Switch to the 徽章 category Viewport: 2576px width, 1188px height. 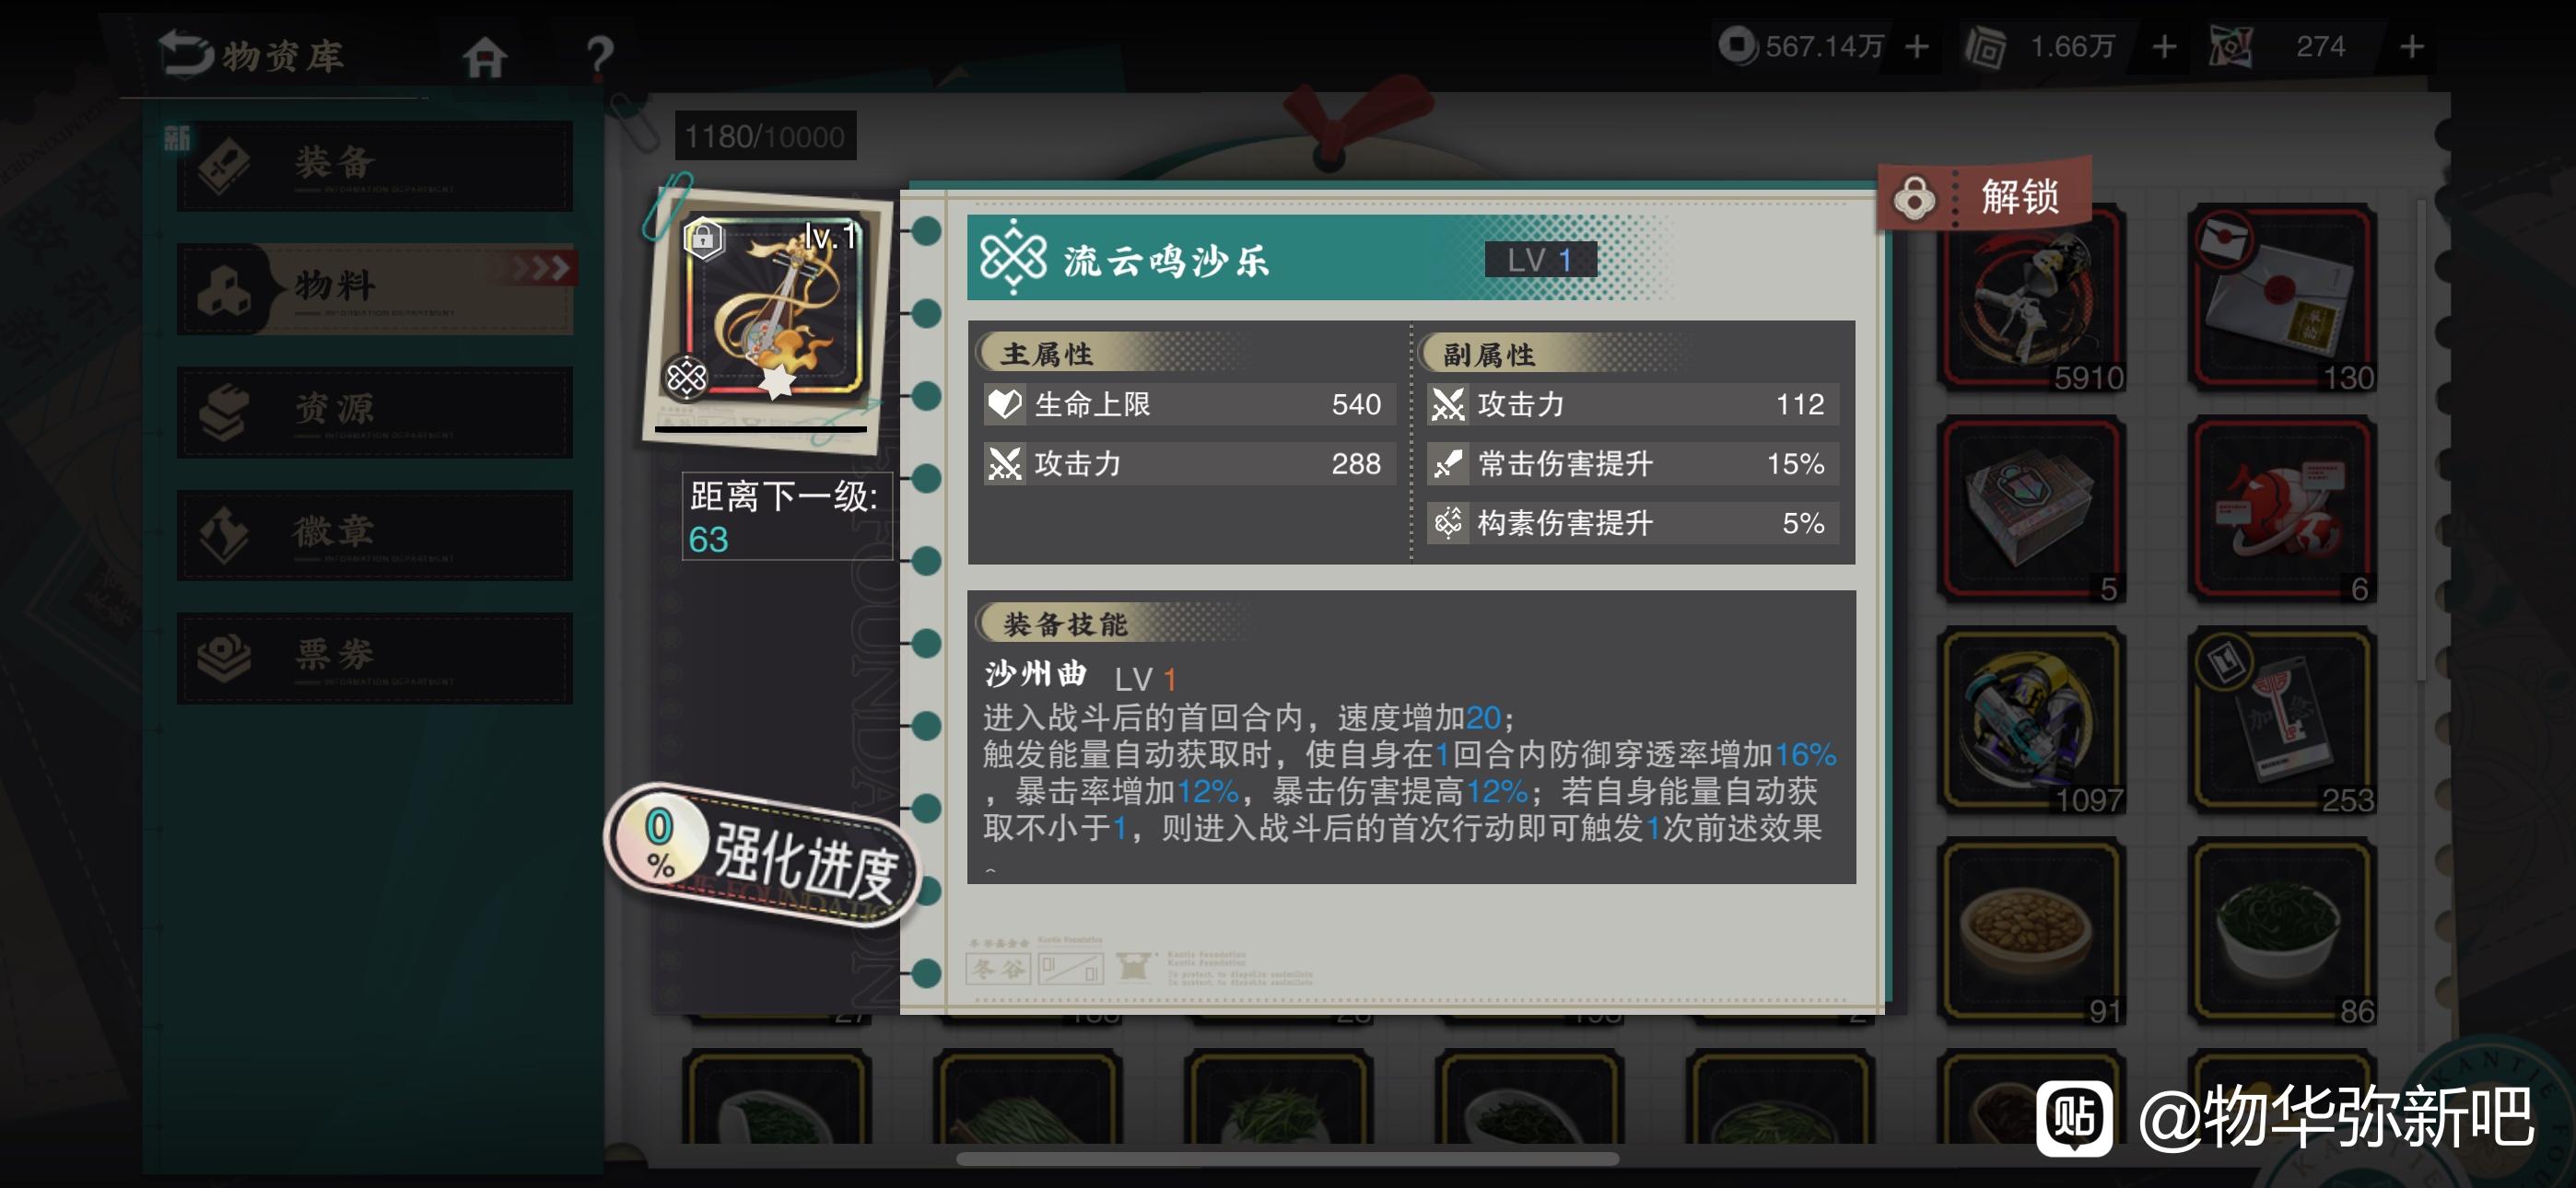pos(375,534)
